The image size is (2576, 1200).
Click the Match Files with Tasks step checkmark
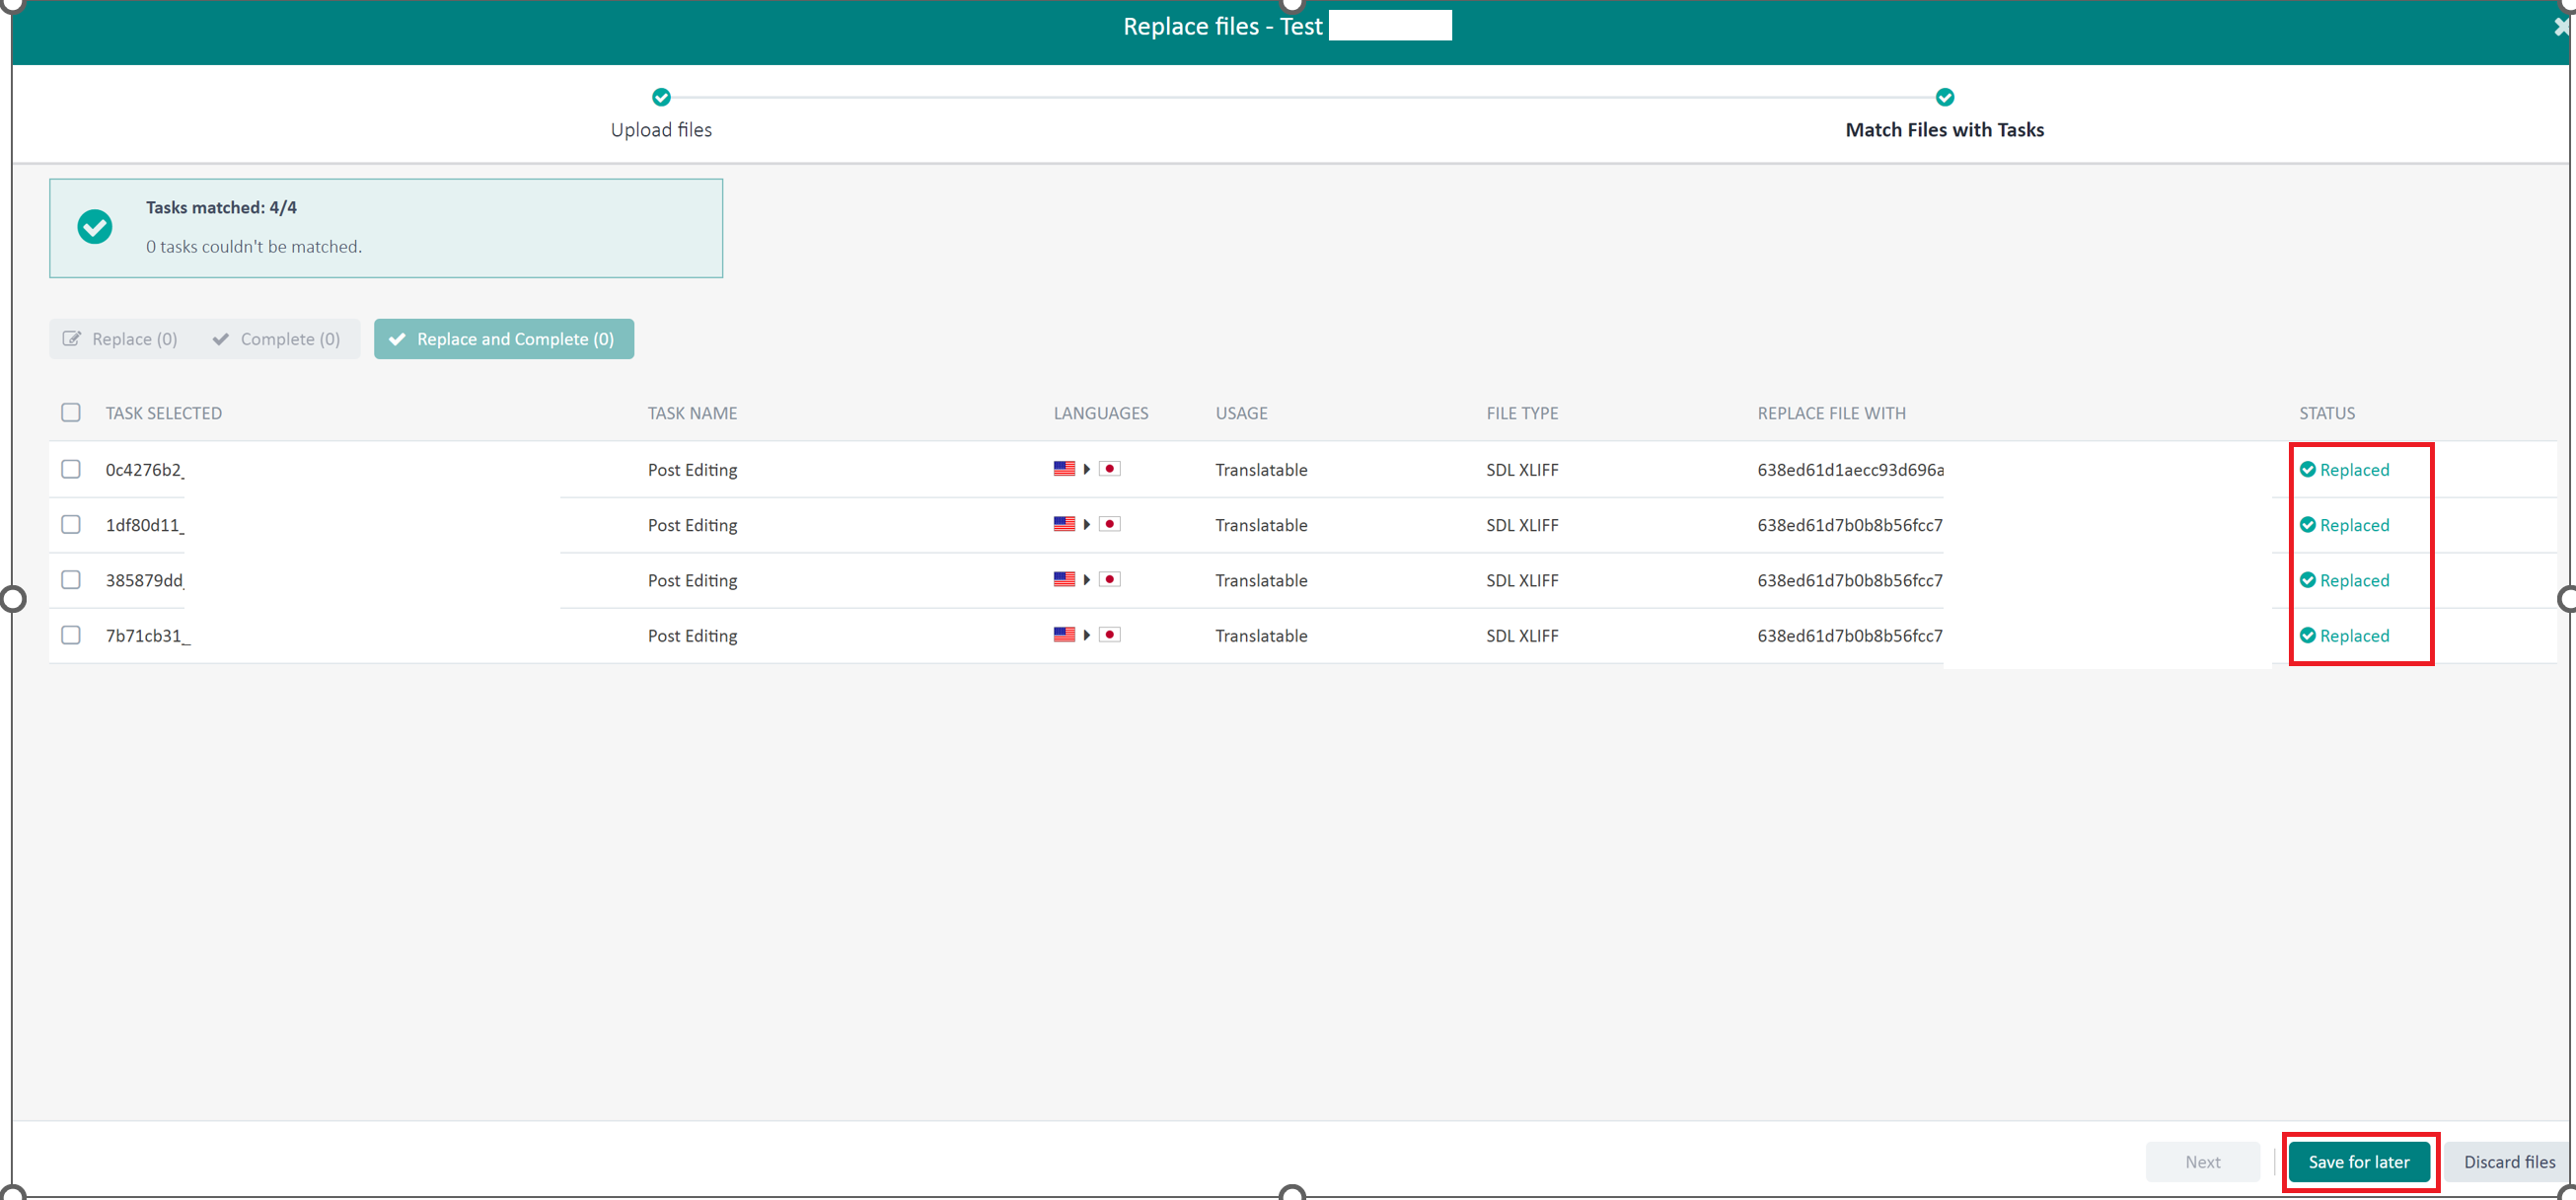[x=1944, y=97]
